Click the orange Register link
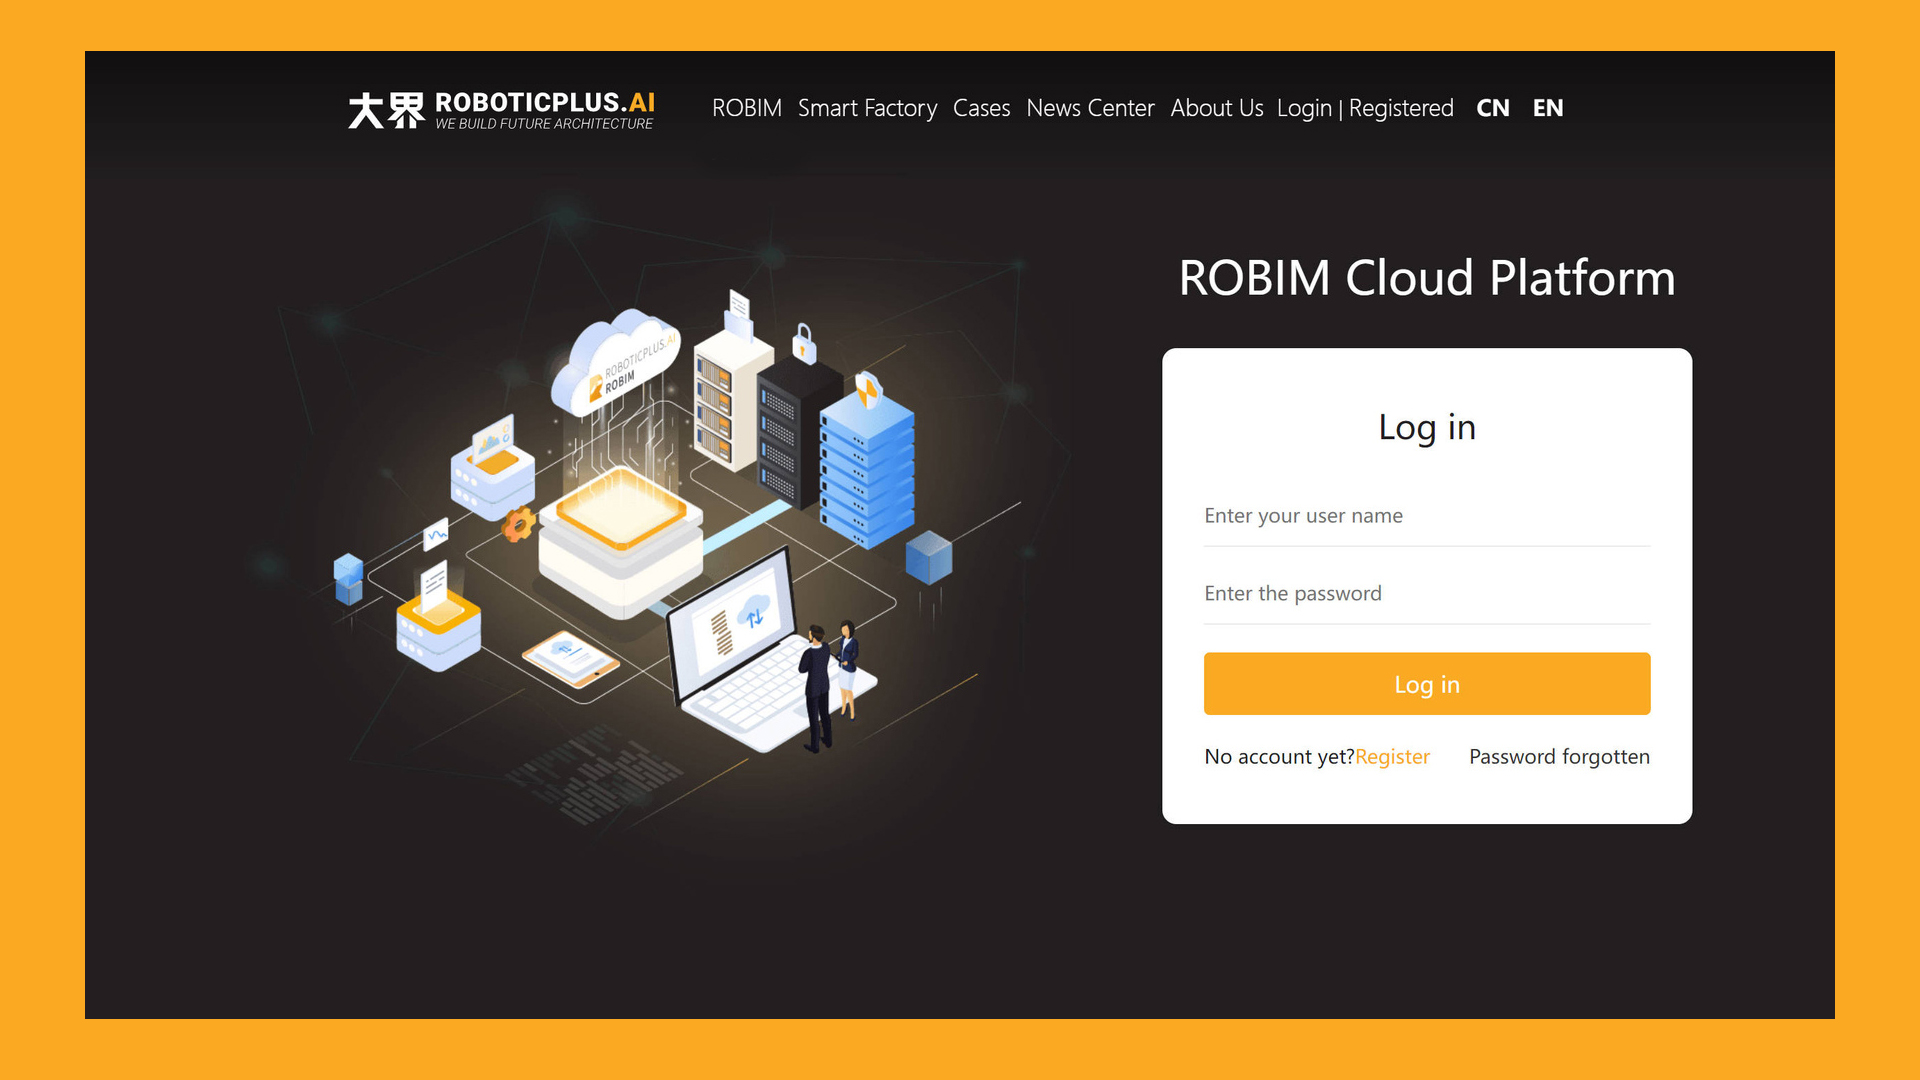The width and height of the screenshot is (1920, 1080). [1392, 757]
